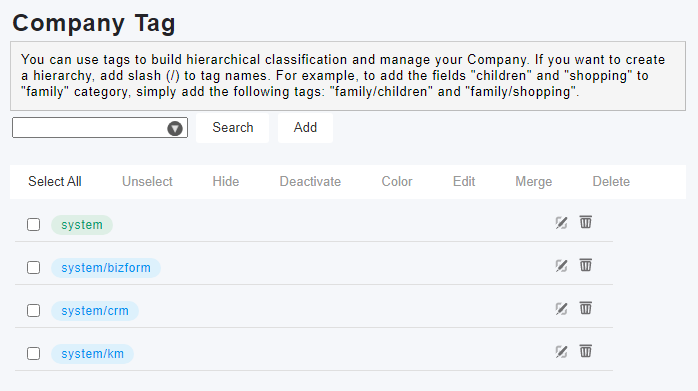This screenshot has height=391, width=698.
Task: Open the tag search dropdown arrow
Action: (x=175, y=128)
